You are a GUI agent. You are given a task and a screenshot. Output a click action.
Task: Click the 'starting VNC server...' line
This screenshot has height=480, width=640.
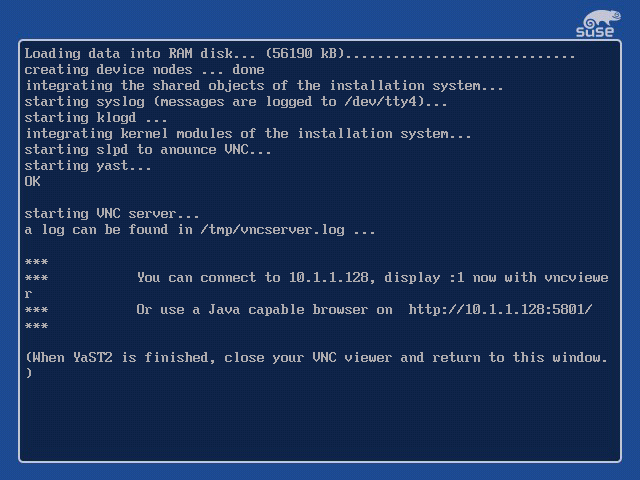point(112,213)
